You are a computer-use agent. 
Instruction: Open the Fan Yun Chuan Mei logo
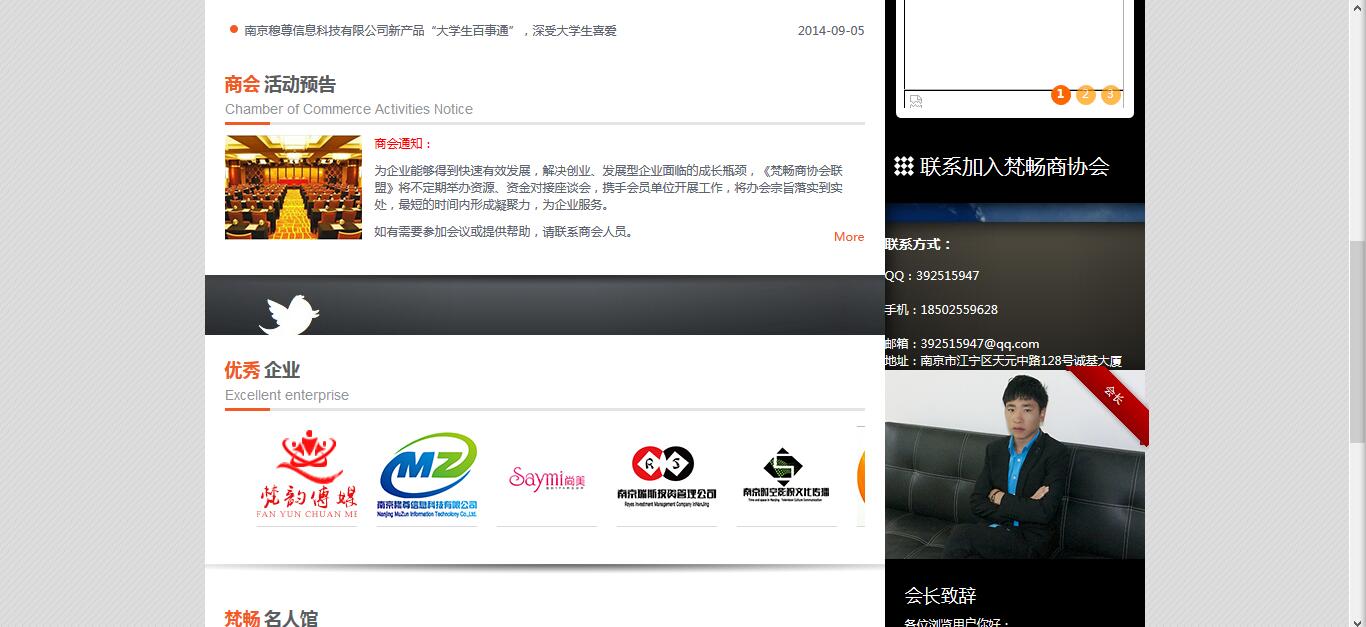point(306,475)
